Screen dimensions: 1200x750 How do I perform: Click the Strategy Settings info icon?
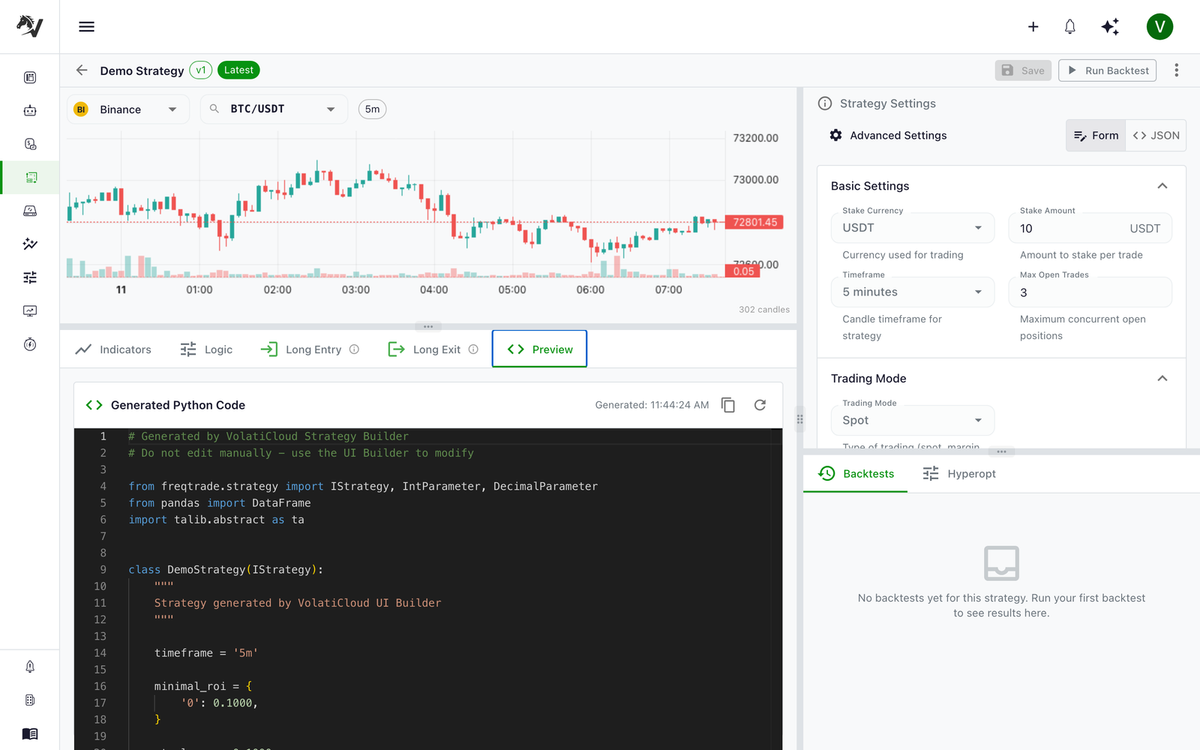(x=825, y=103)
